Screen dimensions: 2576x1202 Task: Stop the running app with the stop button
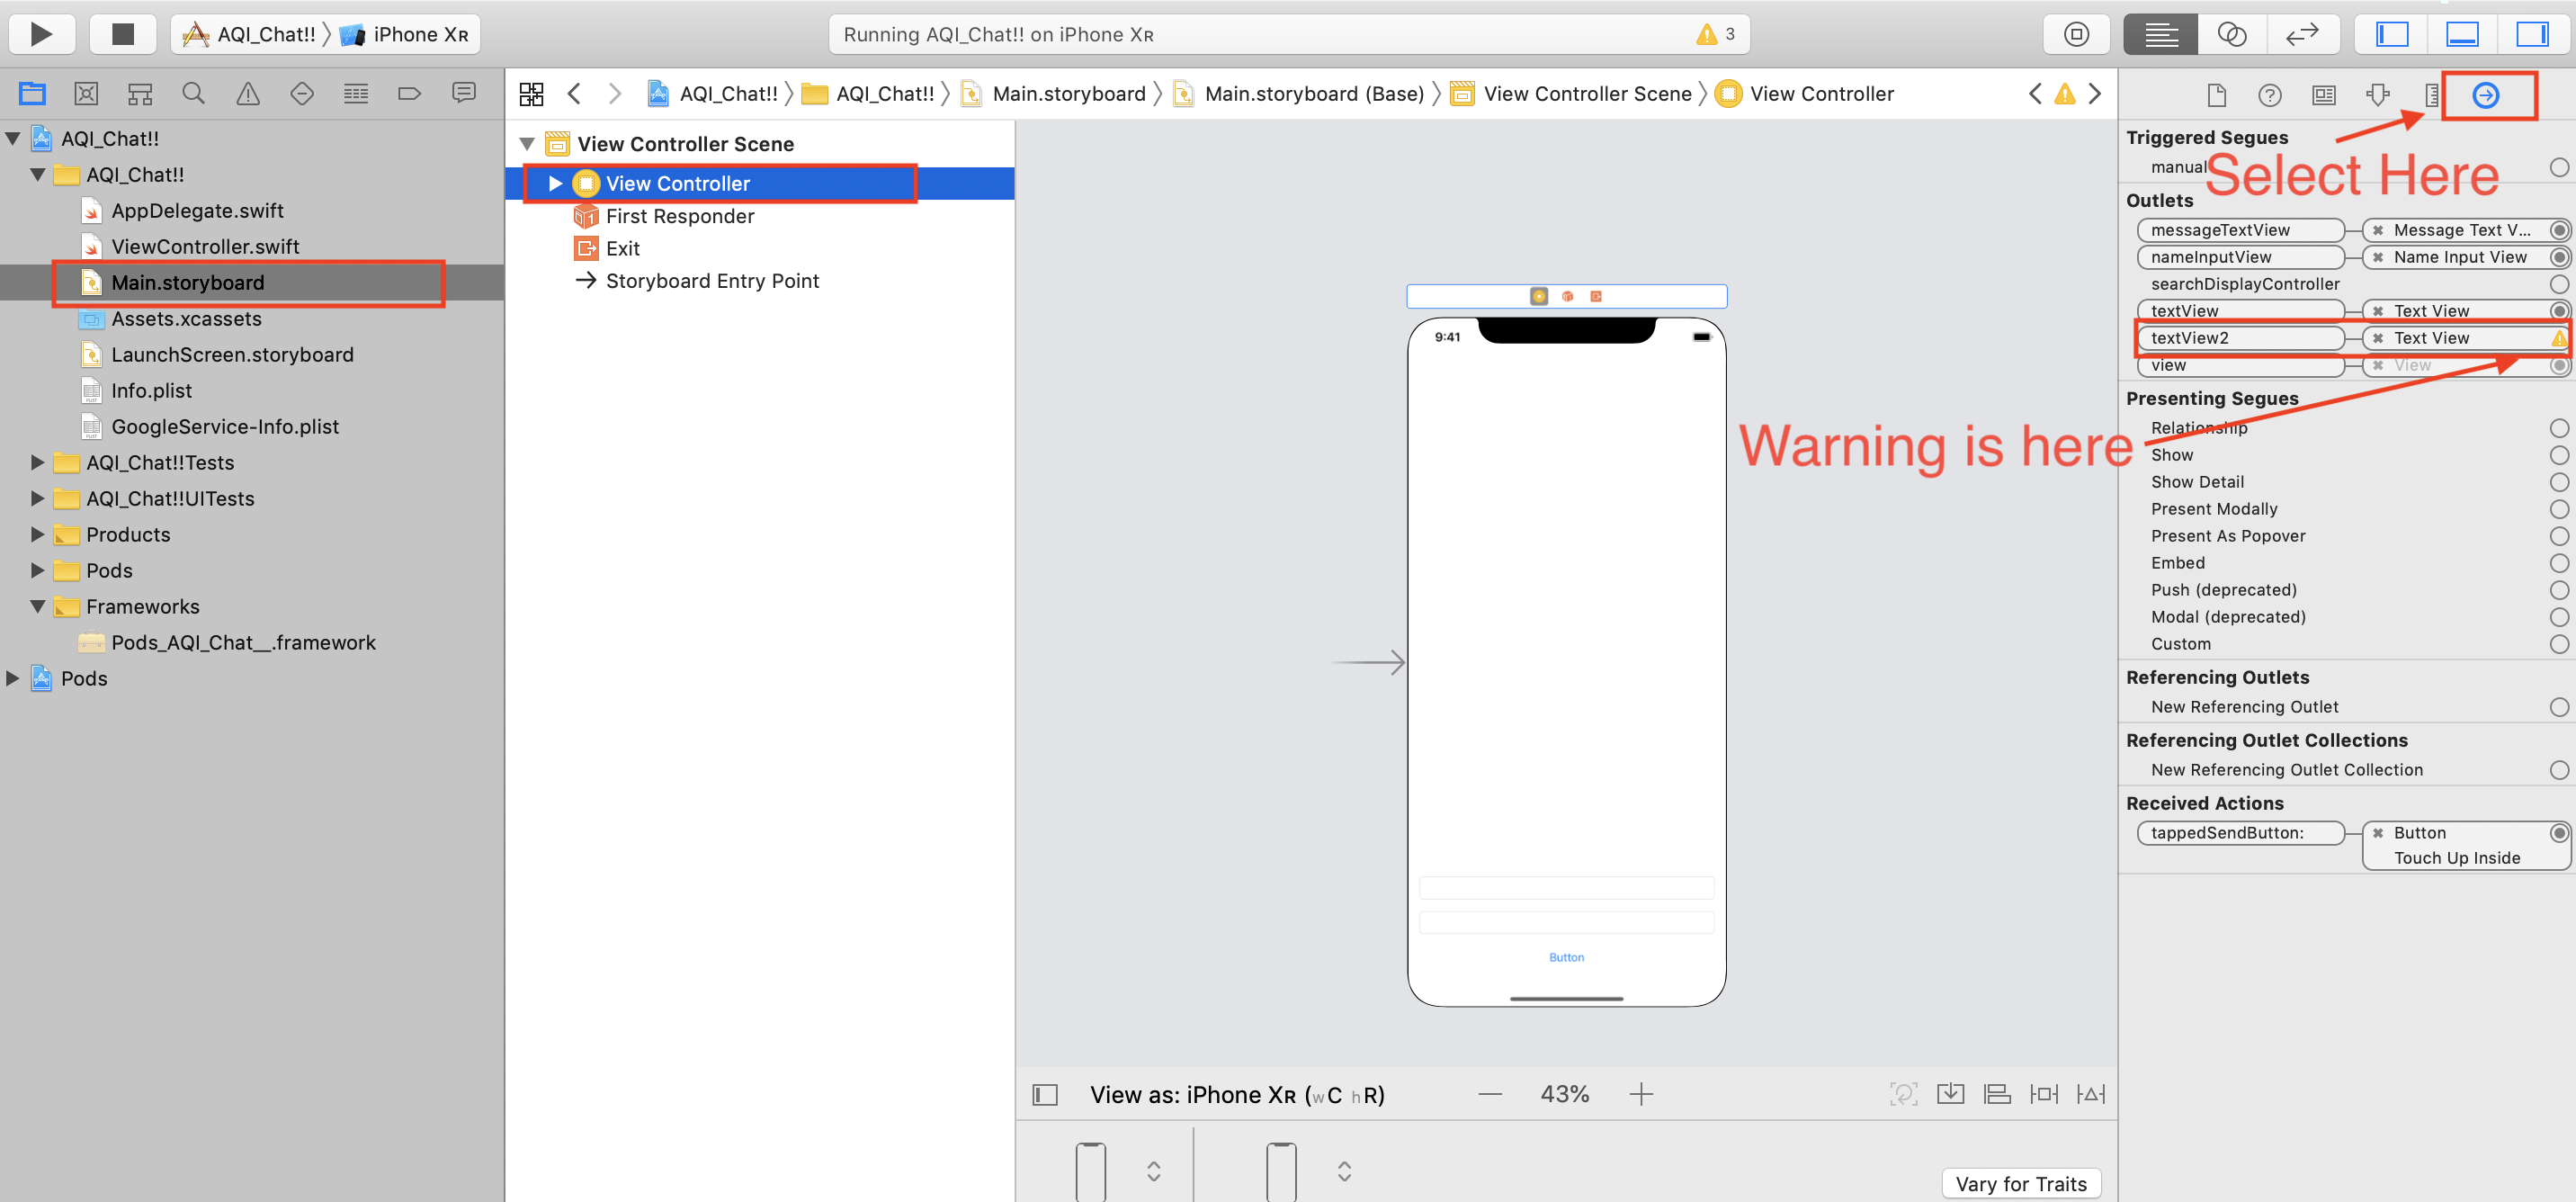[x=122, y=33]
